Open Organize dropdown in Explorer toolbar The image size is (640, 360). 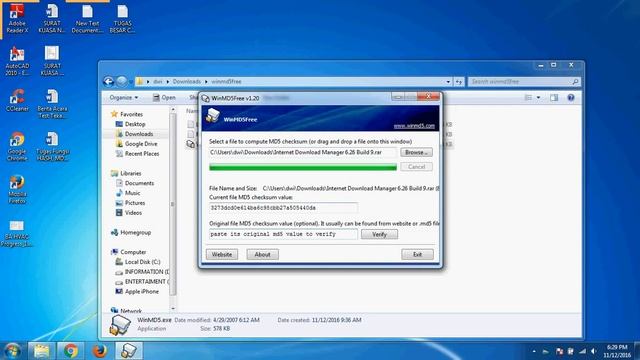pos(124,98)
